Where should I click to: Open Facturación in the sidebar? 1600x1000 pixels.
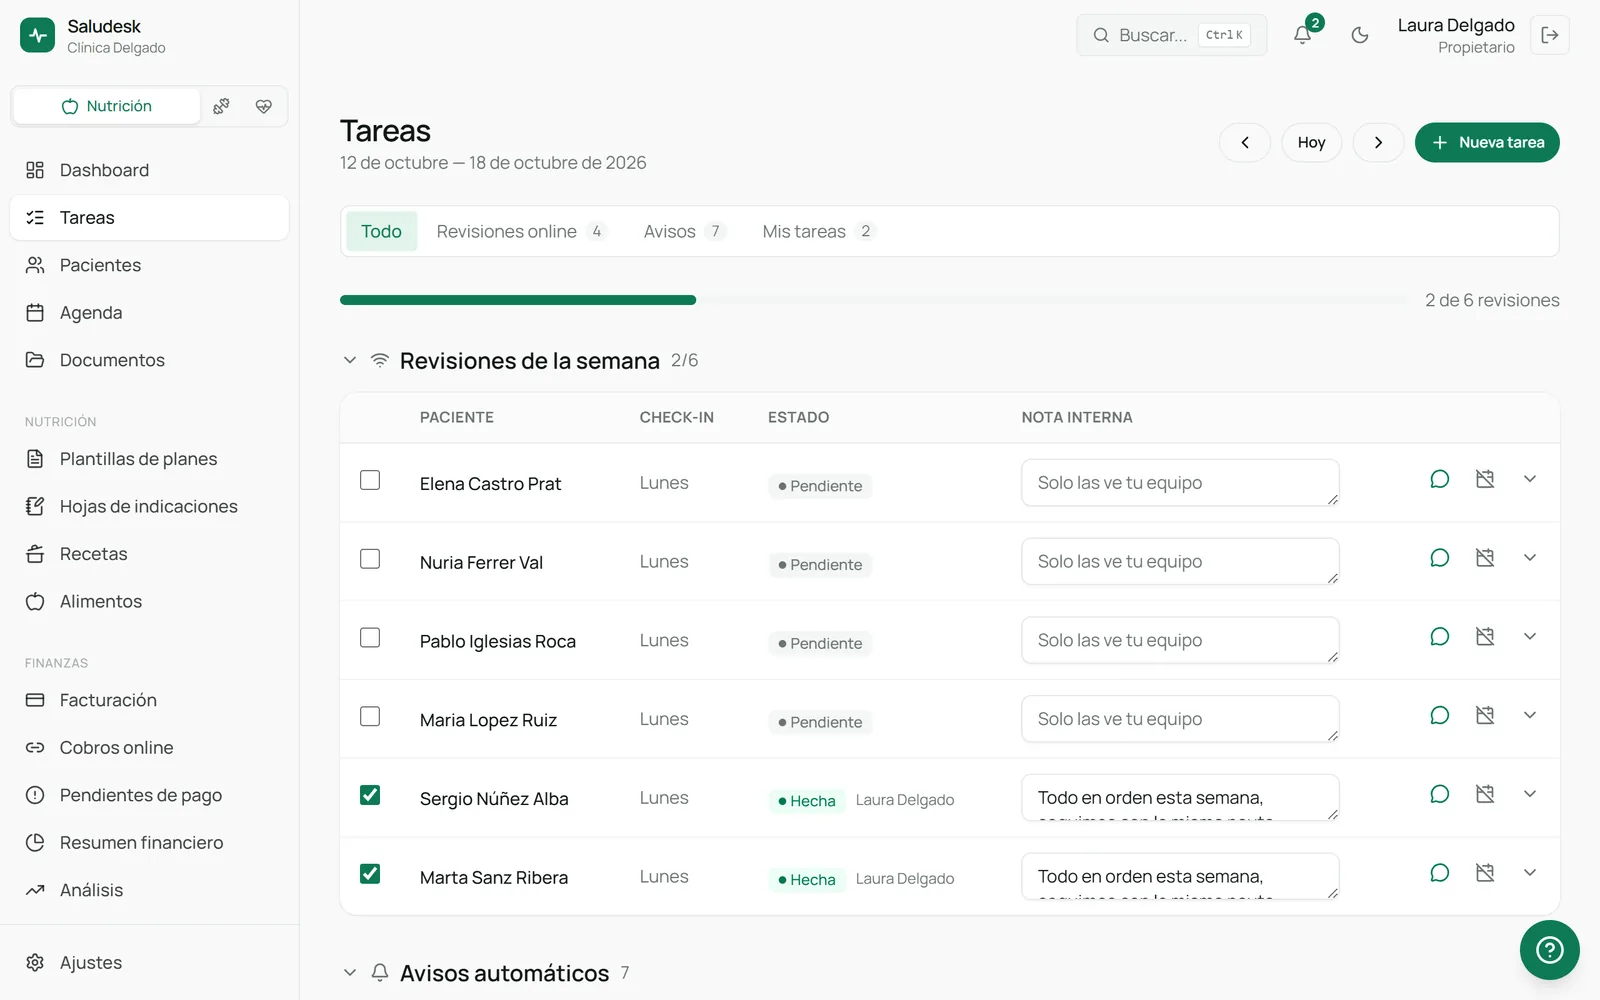149,700
